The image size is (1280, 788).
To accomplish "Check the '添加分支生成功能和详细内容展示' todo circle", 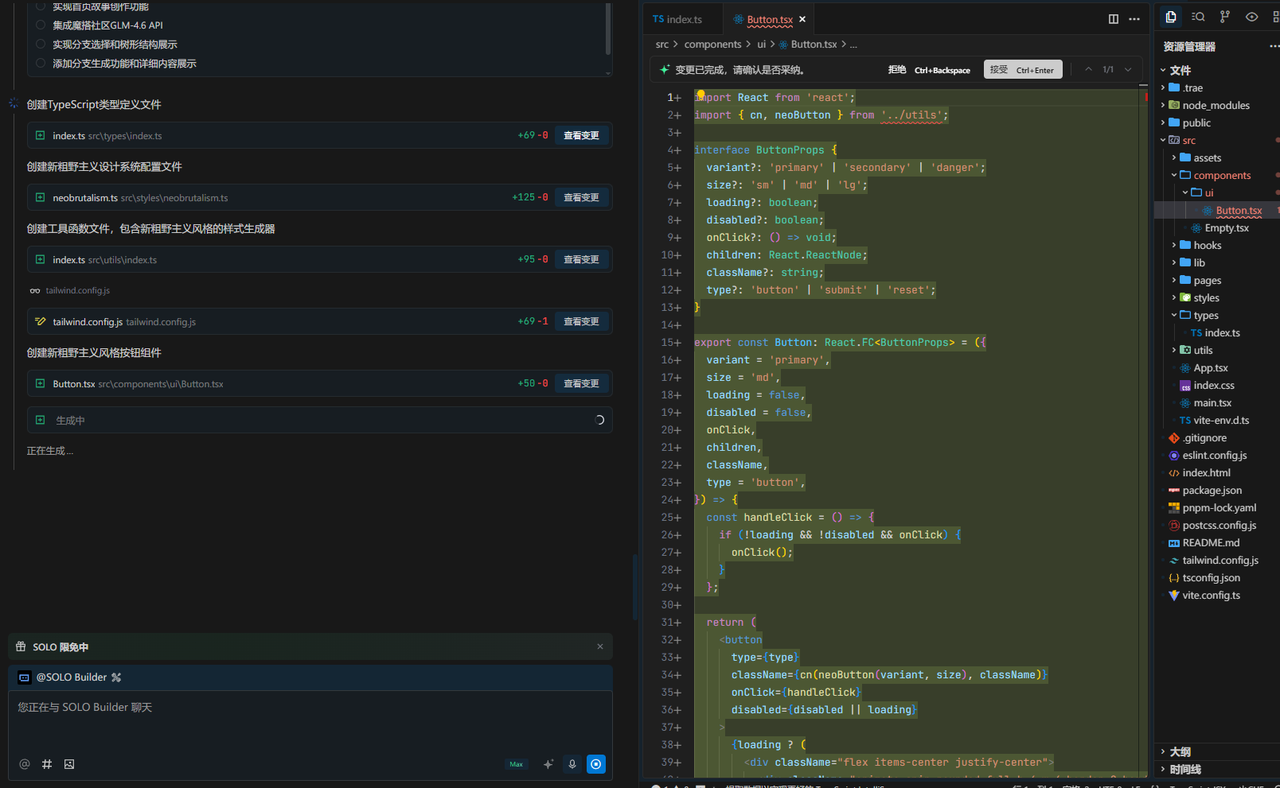I will pyautogui.click(x=41, y=63).
